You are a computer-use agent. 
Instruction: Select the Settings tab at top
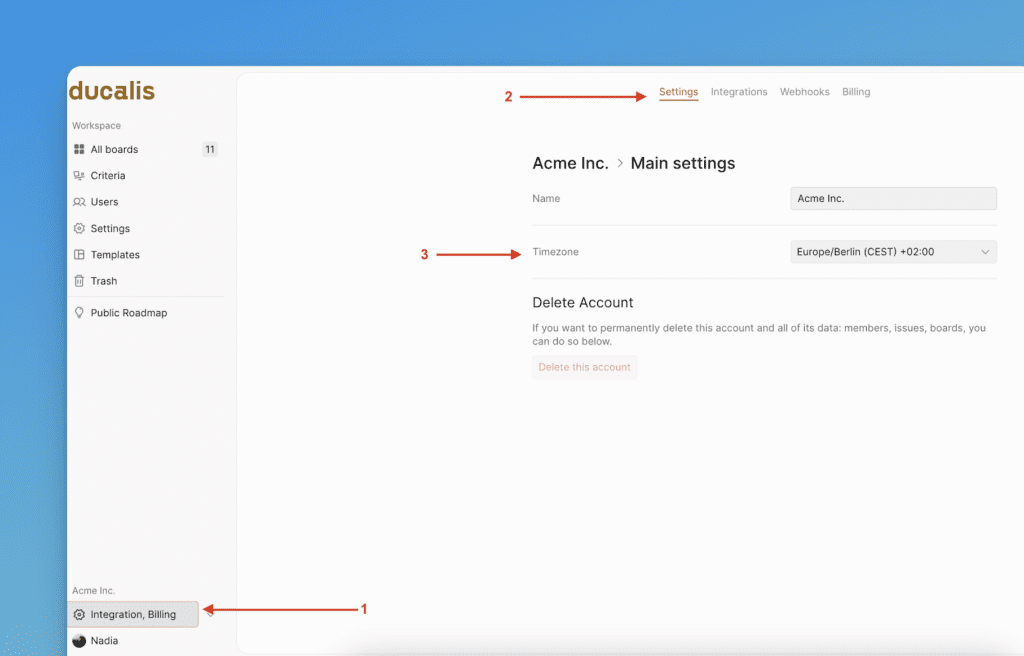[678, 92]
